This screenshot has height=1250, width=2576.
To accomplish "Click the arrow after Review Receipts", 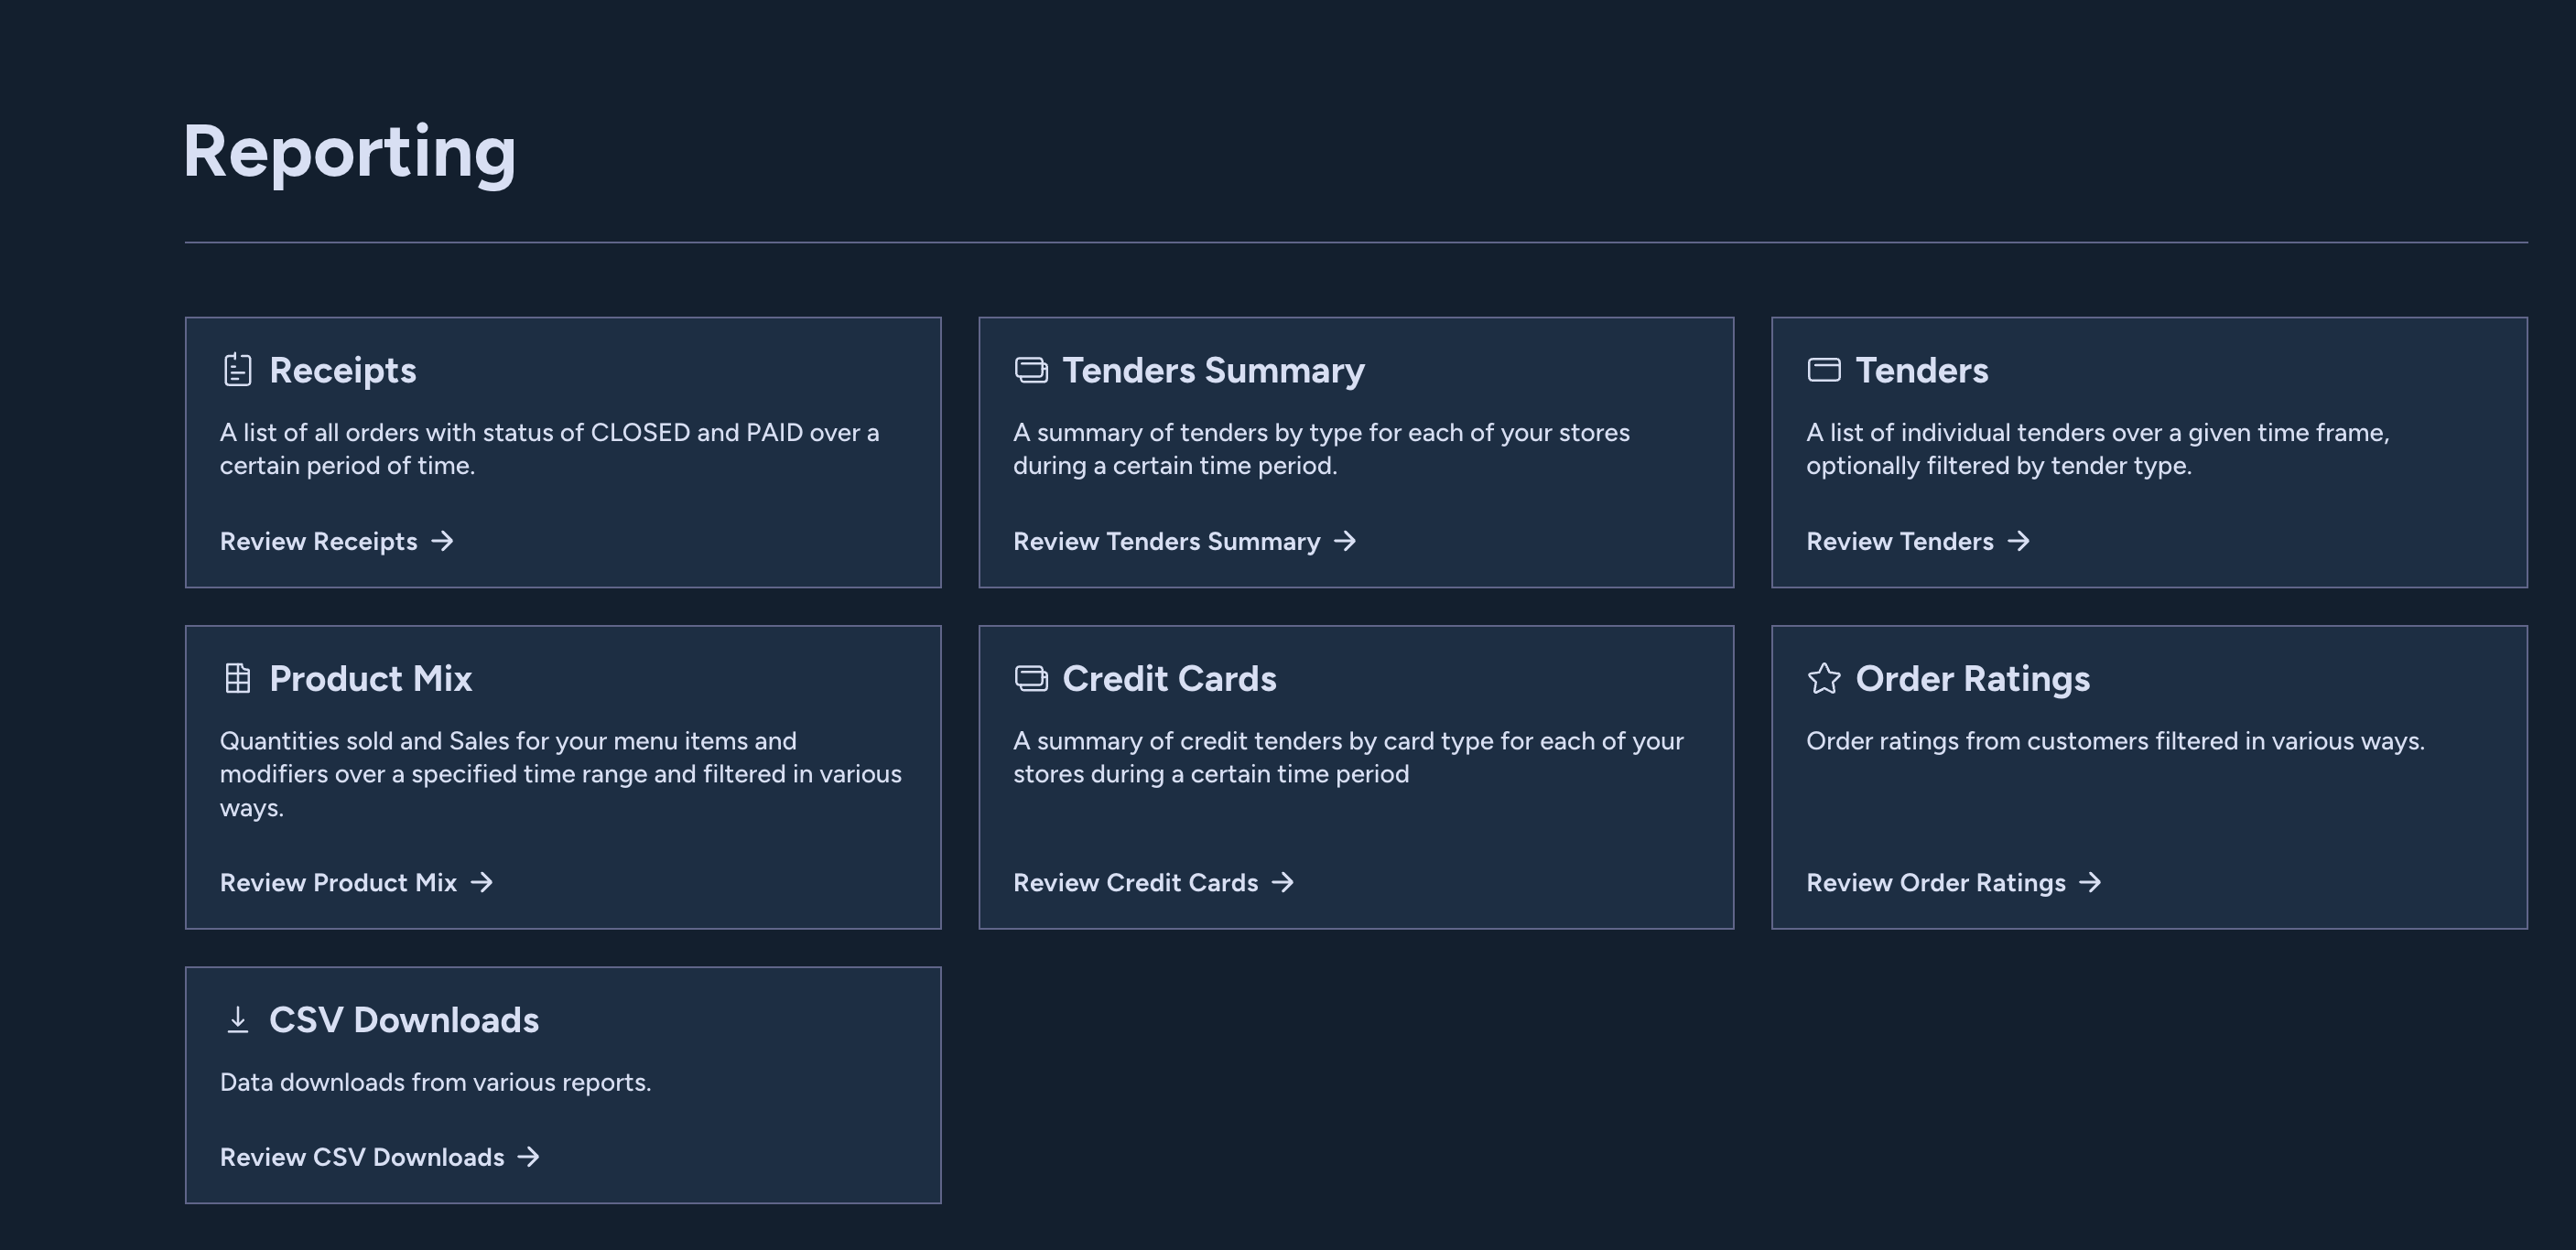I will pyautogui.click(x=442, y=541).
